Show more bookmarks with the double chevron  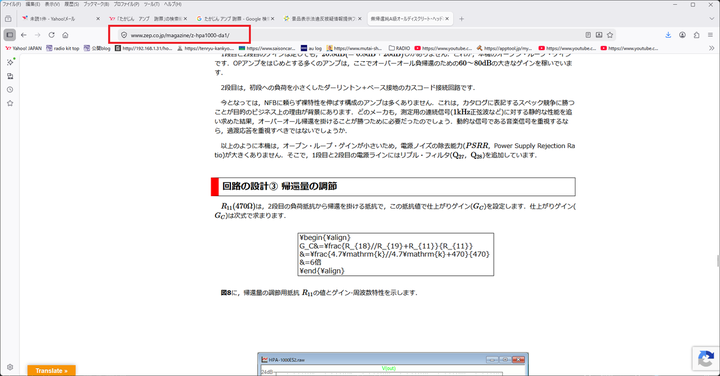coord(711,48)
